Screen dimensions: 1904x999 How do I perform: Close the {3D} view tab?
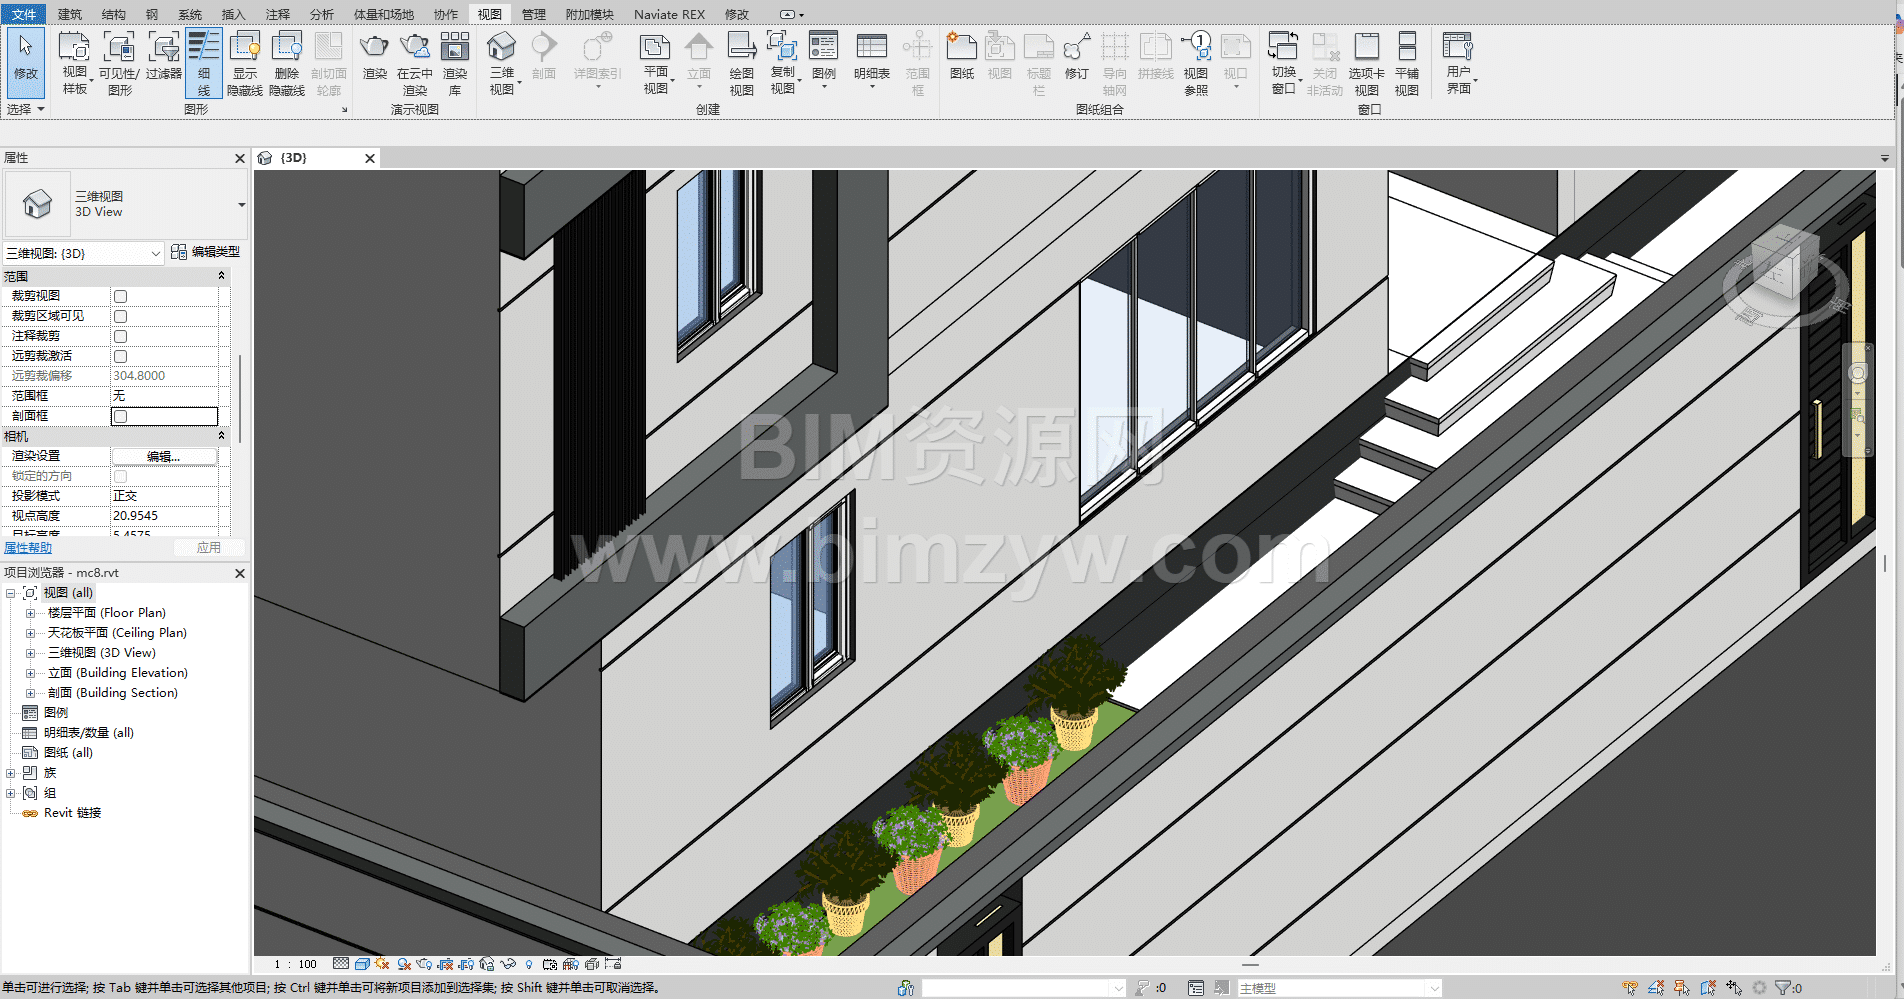(x=370, y=158)
